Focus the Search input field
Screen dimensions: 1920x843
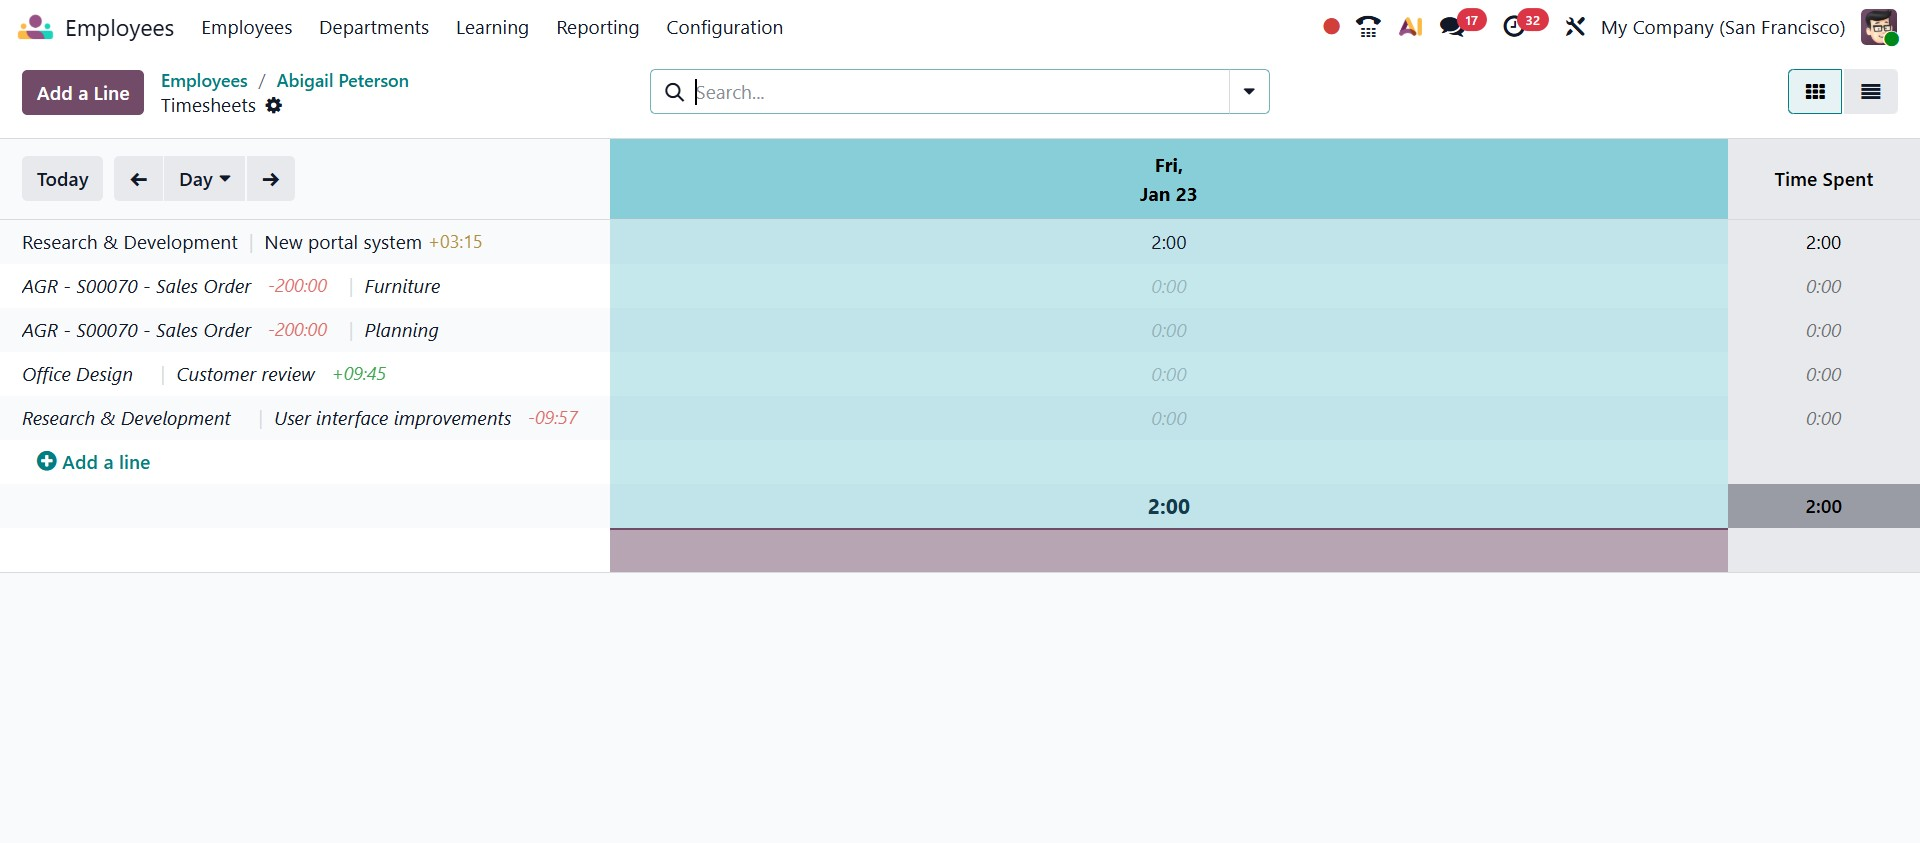tap(960, 92)
